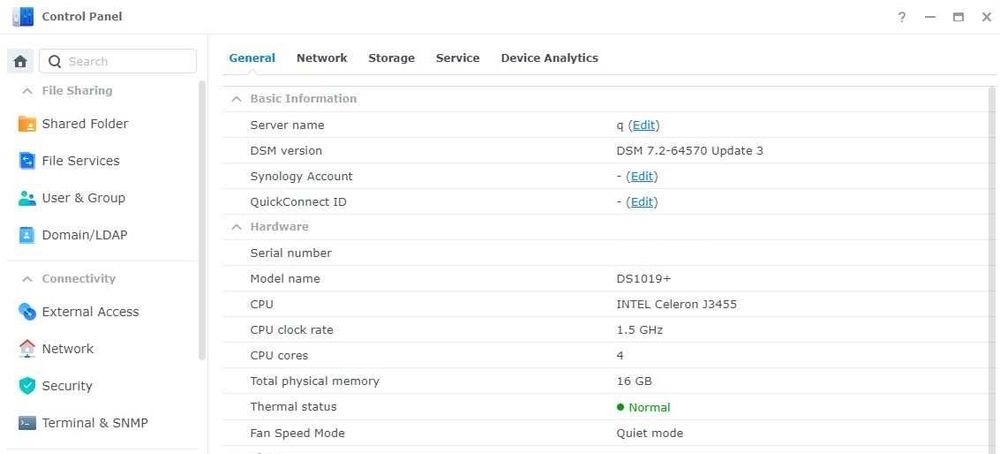Edit the Synology Account
The image size is (1000, 454).
click(x=642, y=176)
